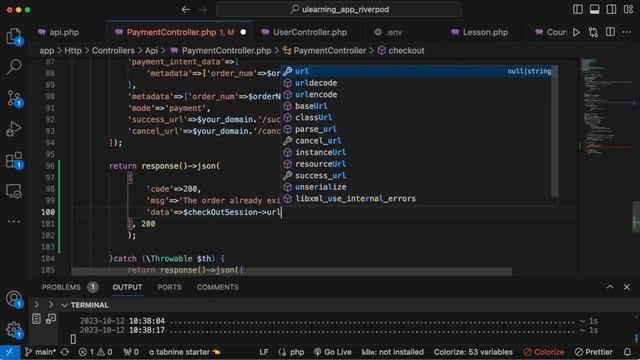The width and height of the screenshot is (640, 360).
Task: Click the editor minimap
Action: [607, 166]
